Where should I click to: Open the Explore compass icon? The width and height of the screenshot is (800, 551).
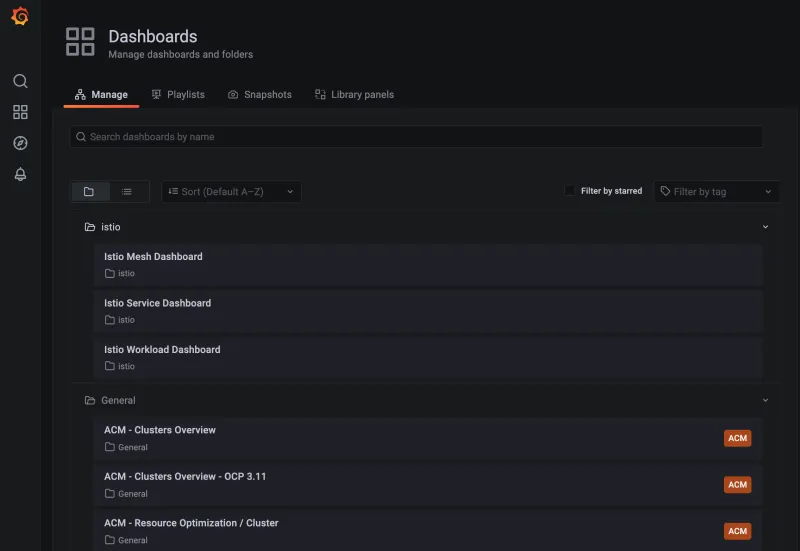tap(20, 143)
